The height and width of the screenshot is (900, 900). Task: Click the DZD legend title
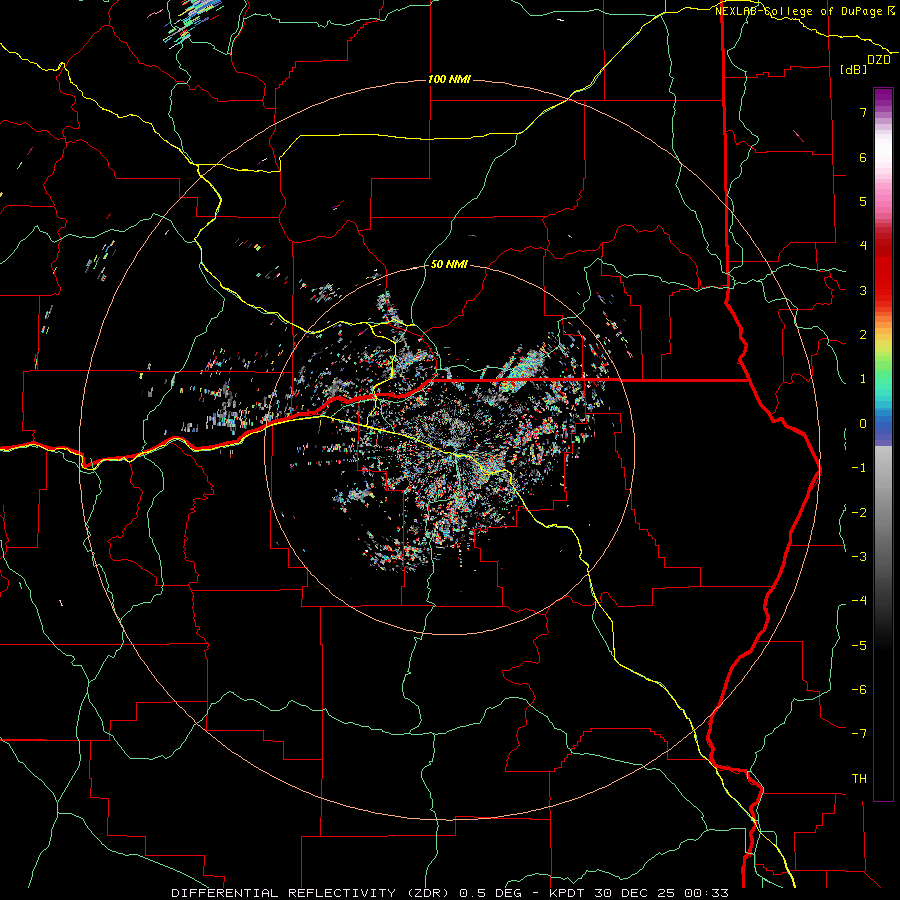click(878, 60)
